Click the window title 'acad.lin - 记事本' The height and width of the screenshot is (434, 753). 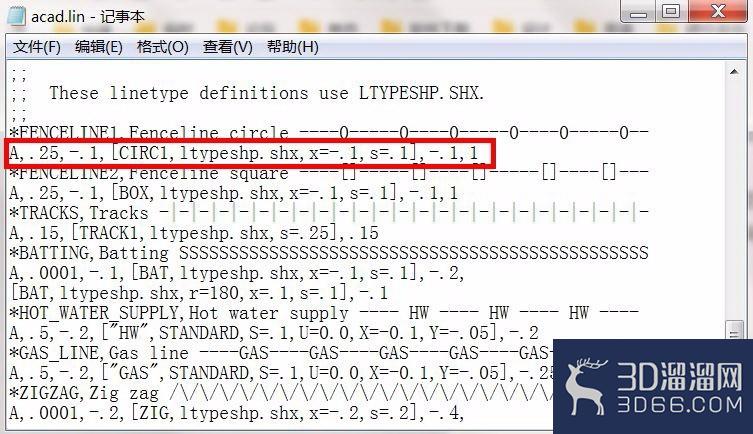tap(87, 16)
